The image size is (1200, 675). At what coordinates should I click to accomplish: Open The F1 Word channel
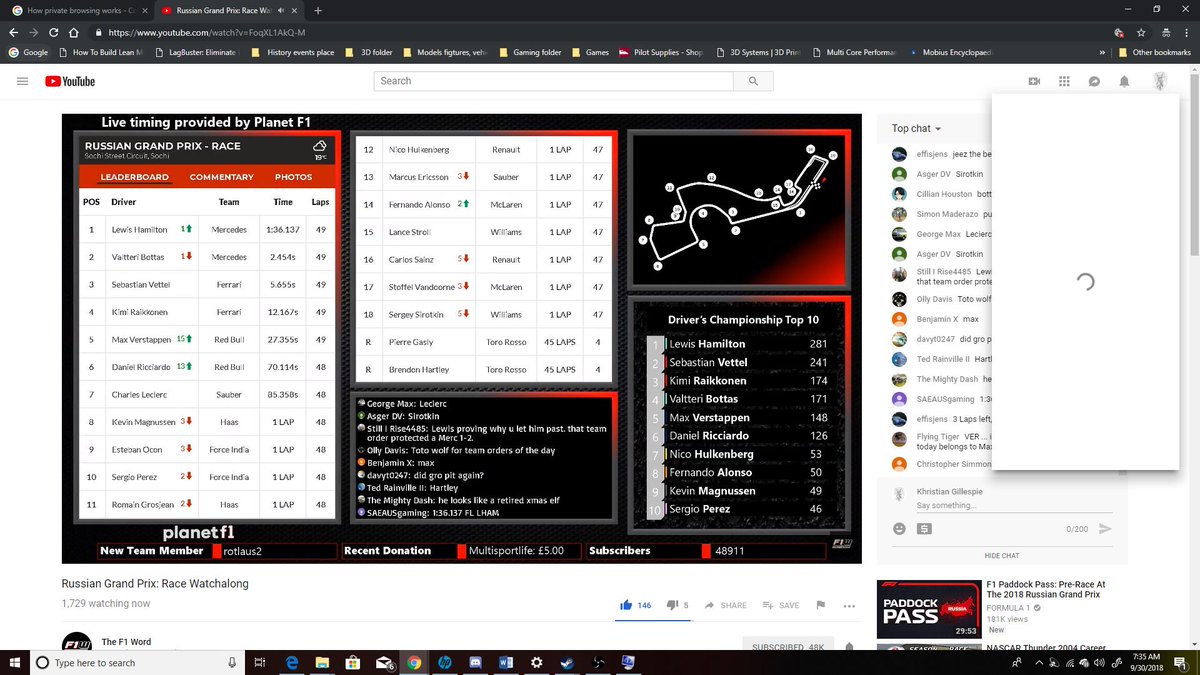pos(126,642)
